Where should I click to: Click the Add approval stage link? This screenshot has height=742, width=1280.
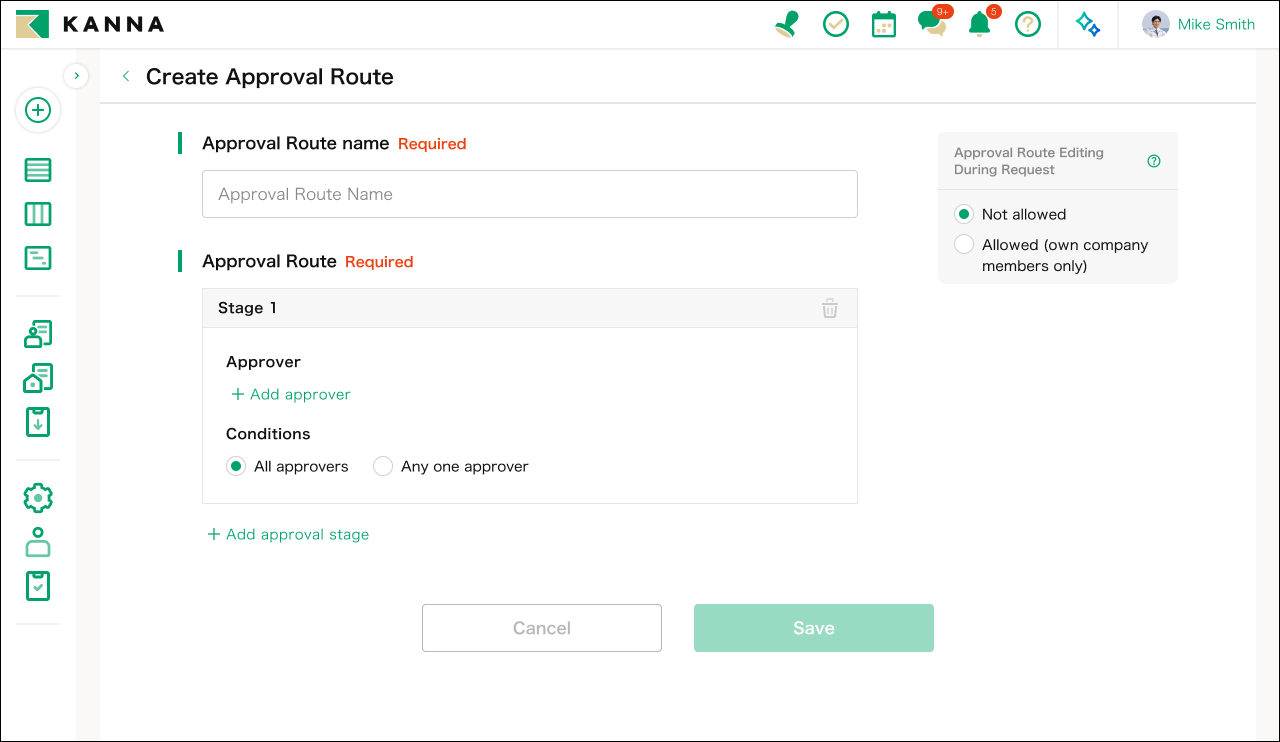click(x=288, y=534)
